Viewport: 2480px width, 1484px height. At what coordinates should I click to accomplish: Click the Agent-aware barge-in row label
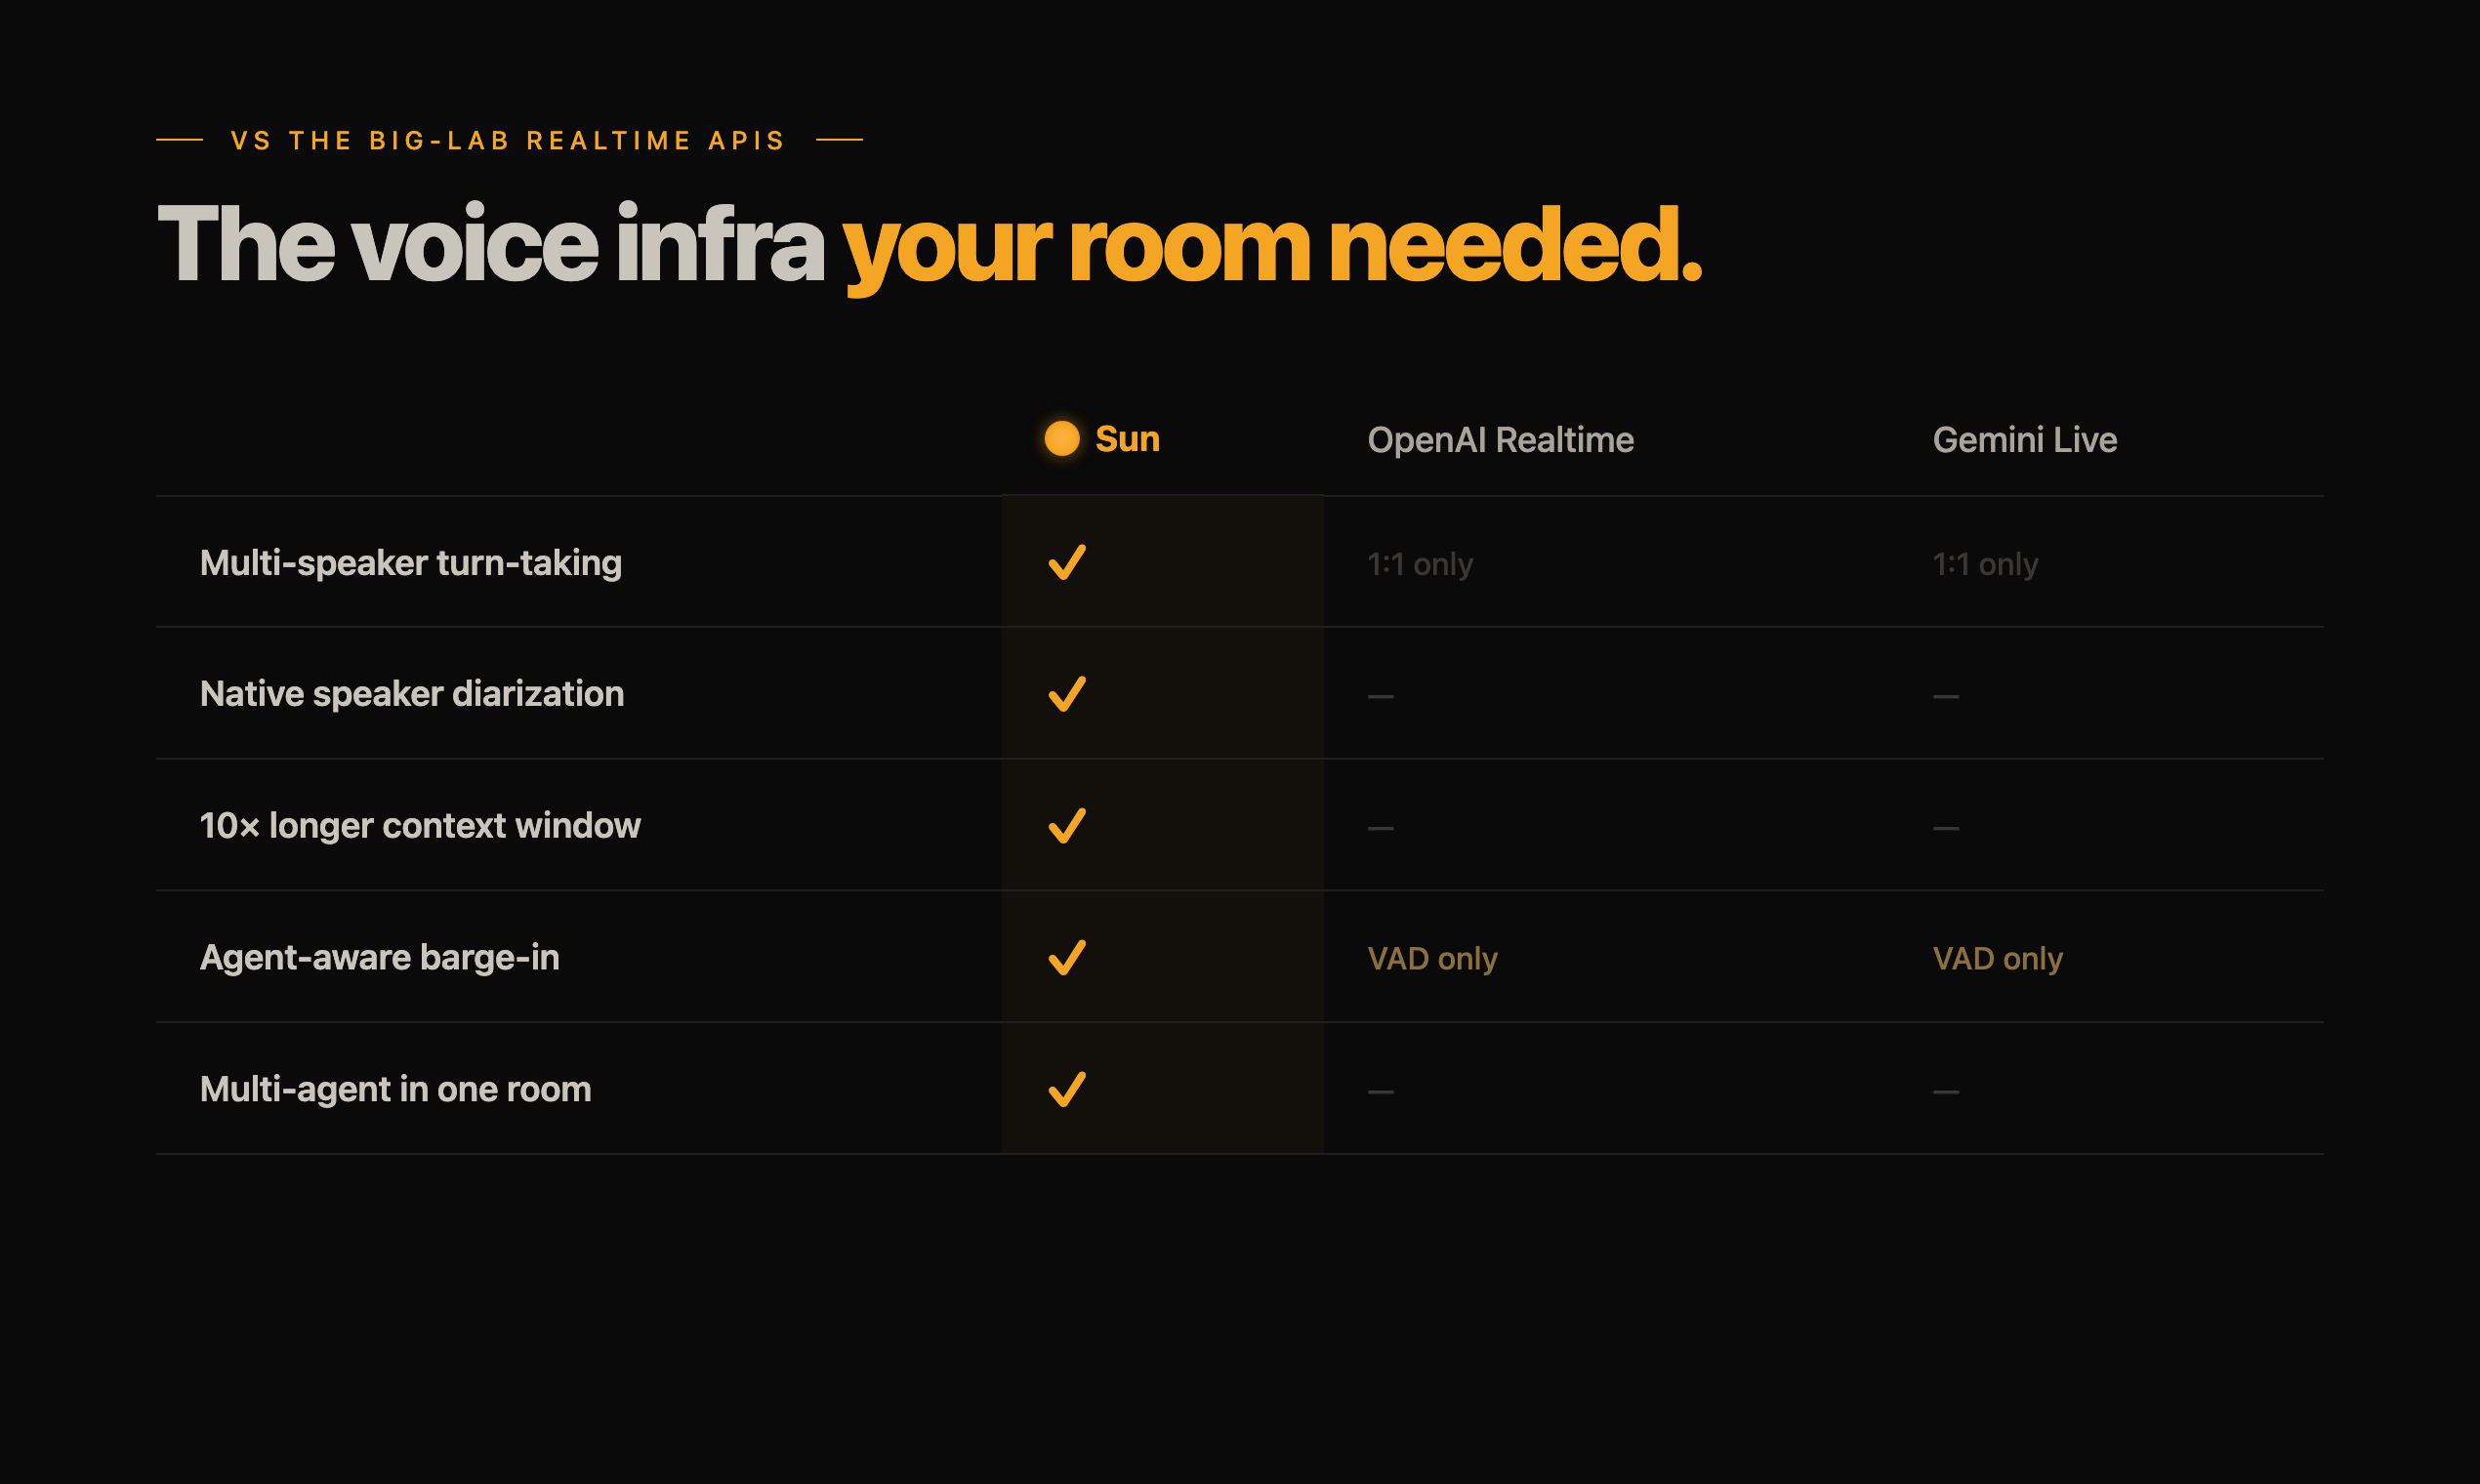coord(379,958)
